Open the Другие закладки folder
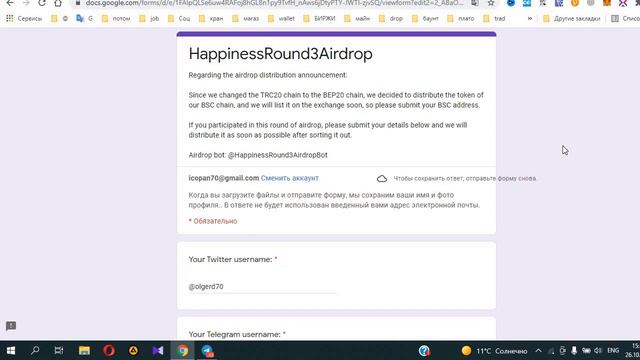This screenshot has height=360, width=640. click(x=571, y=18)
